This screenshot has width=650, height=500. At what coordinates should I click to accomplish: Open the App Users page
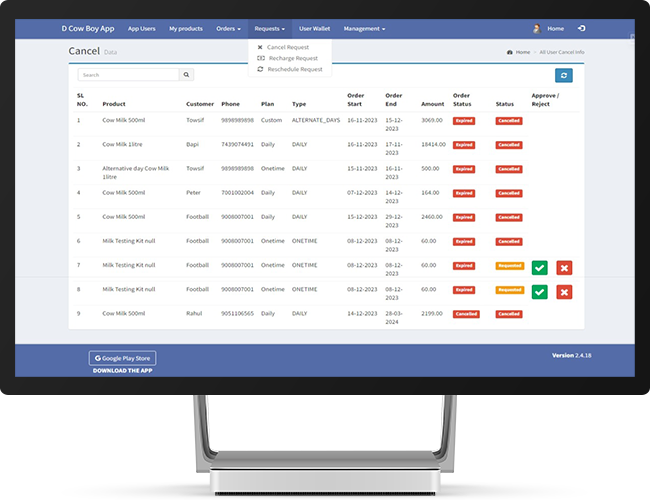point(141,29)
